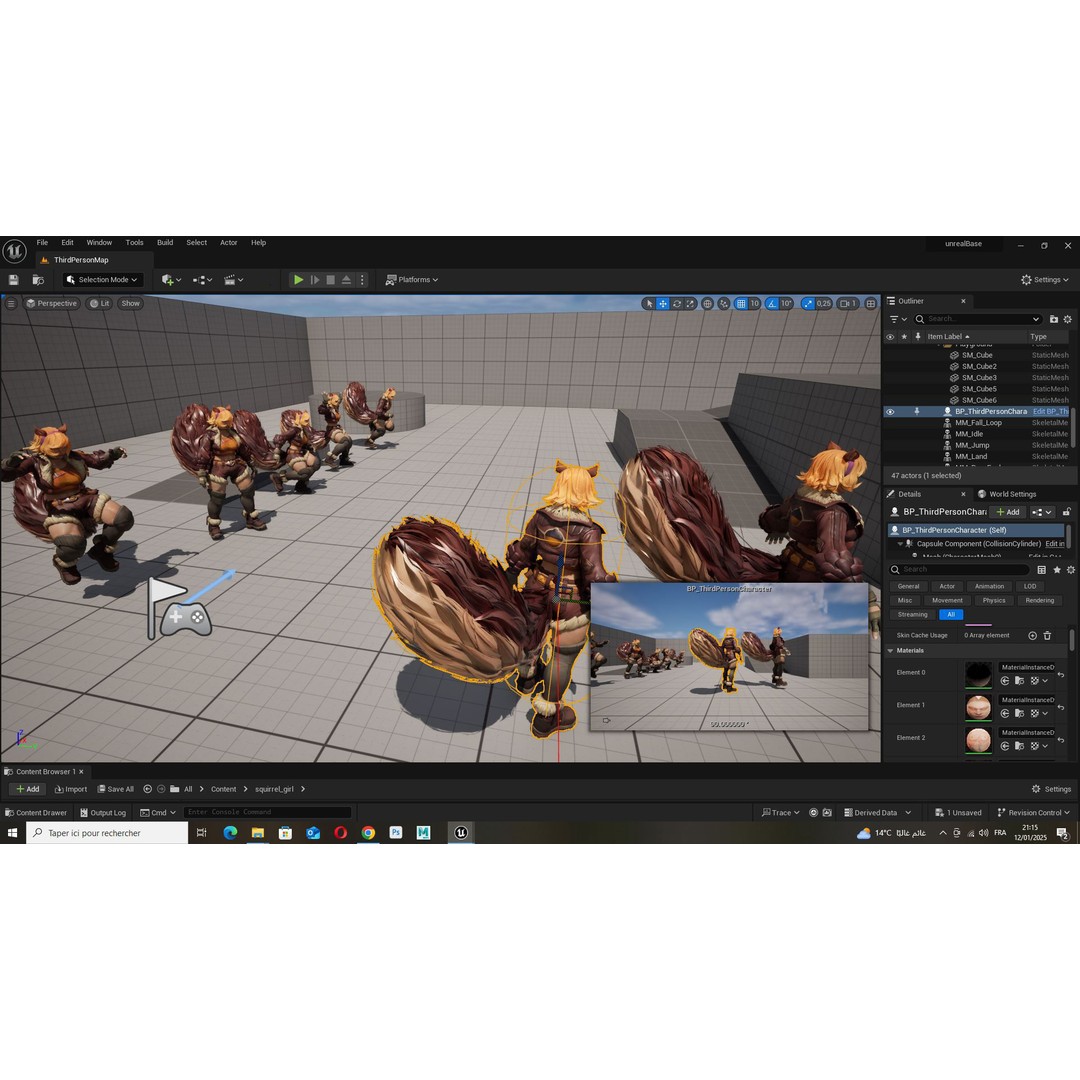Select the Physics category filter in Details

(x=994, y=601)
